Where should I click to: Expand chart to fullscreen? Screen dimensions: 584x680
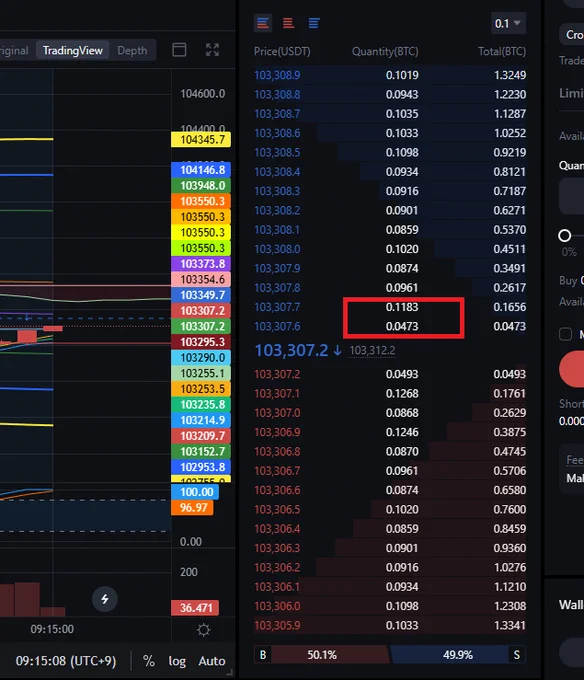coord(212,50)
